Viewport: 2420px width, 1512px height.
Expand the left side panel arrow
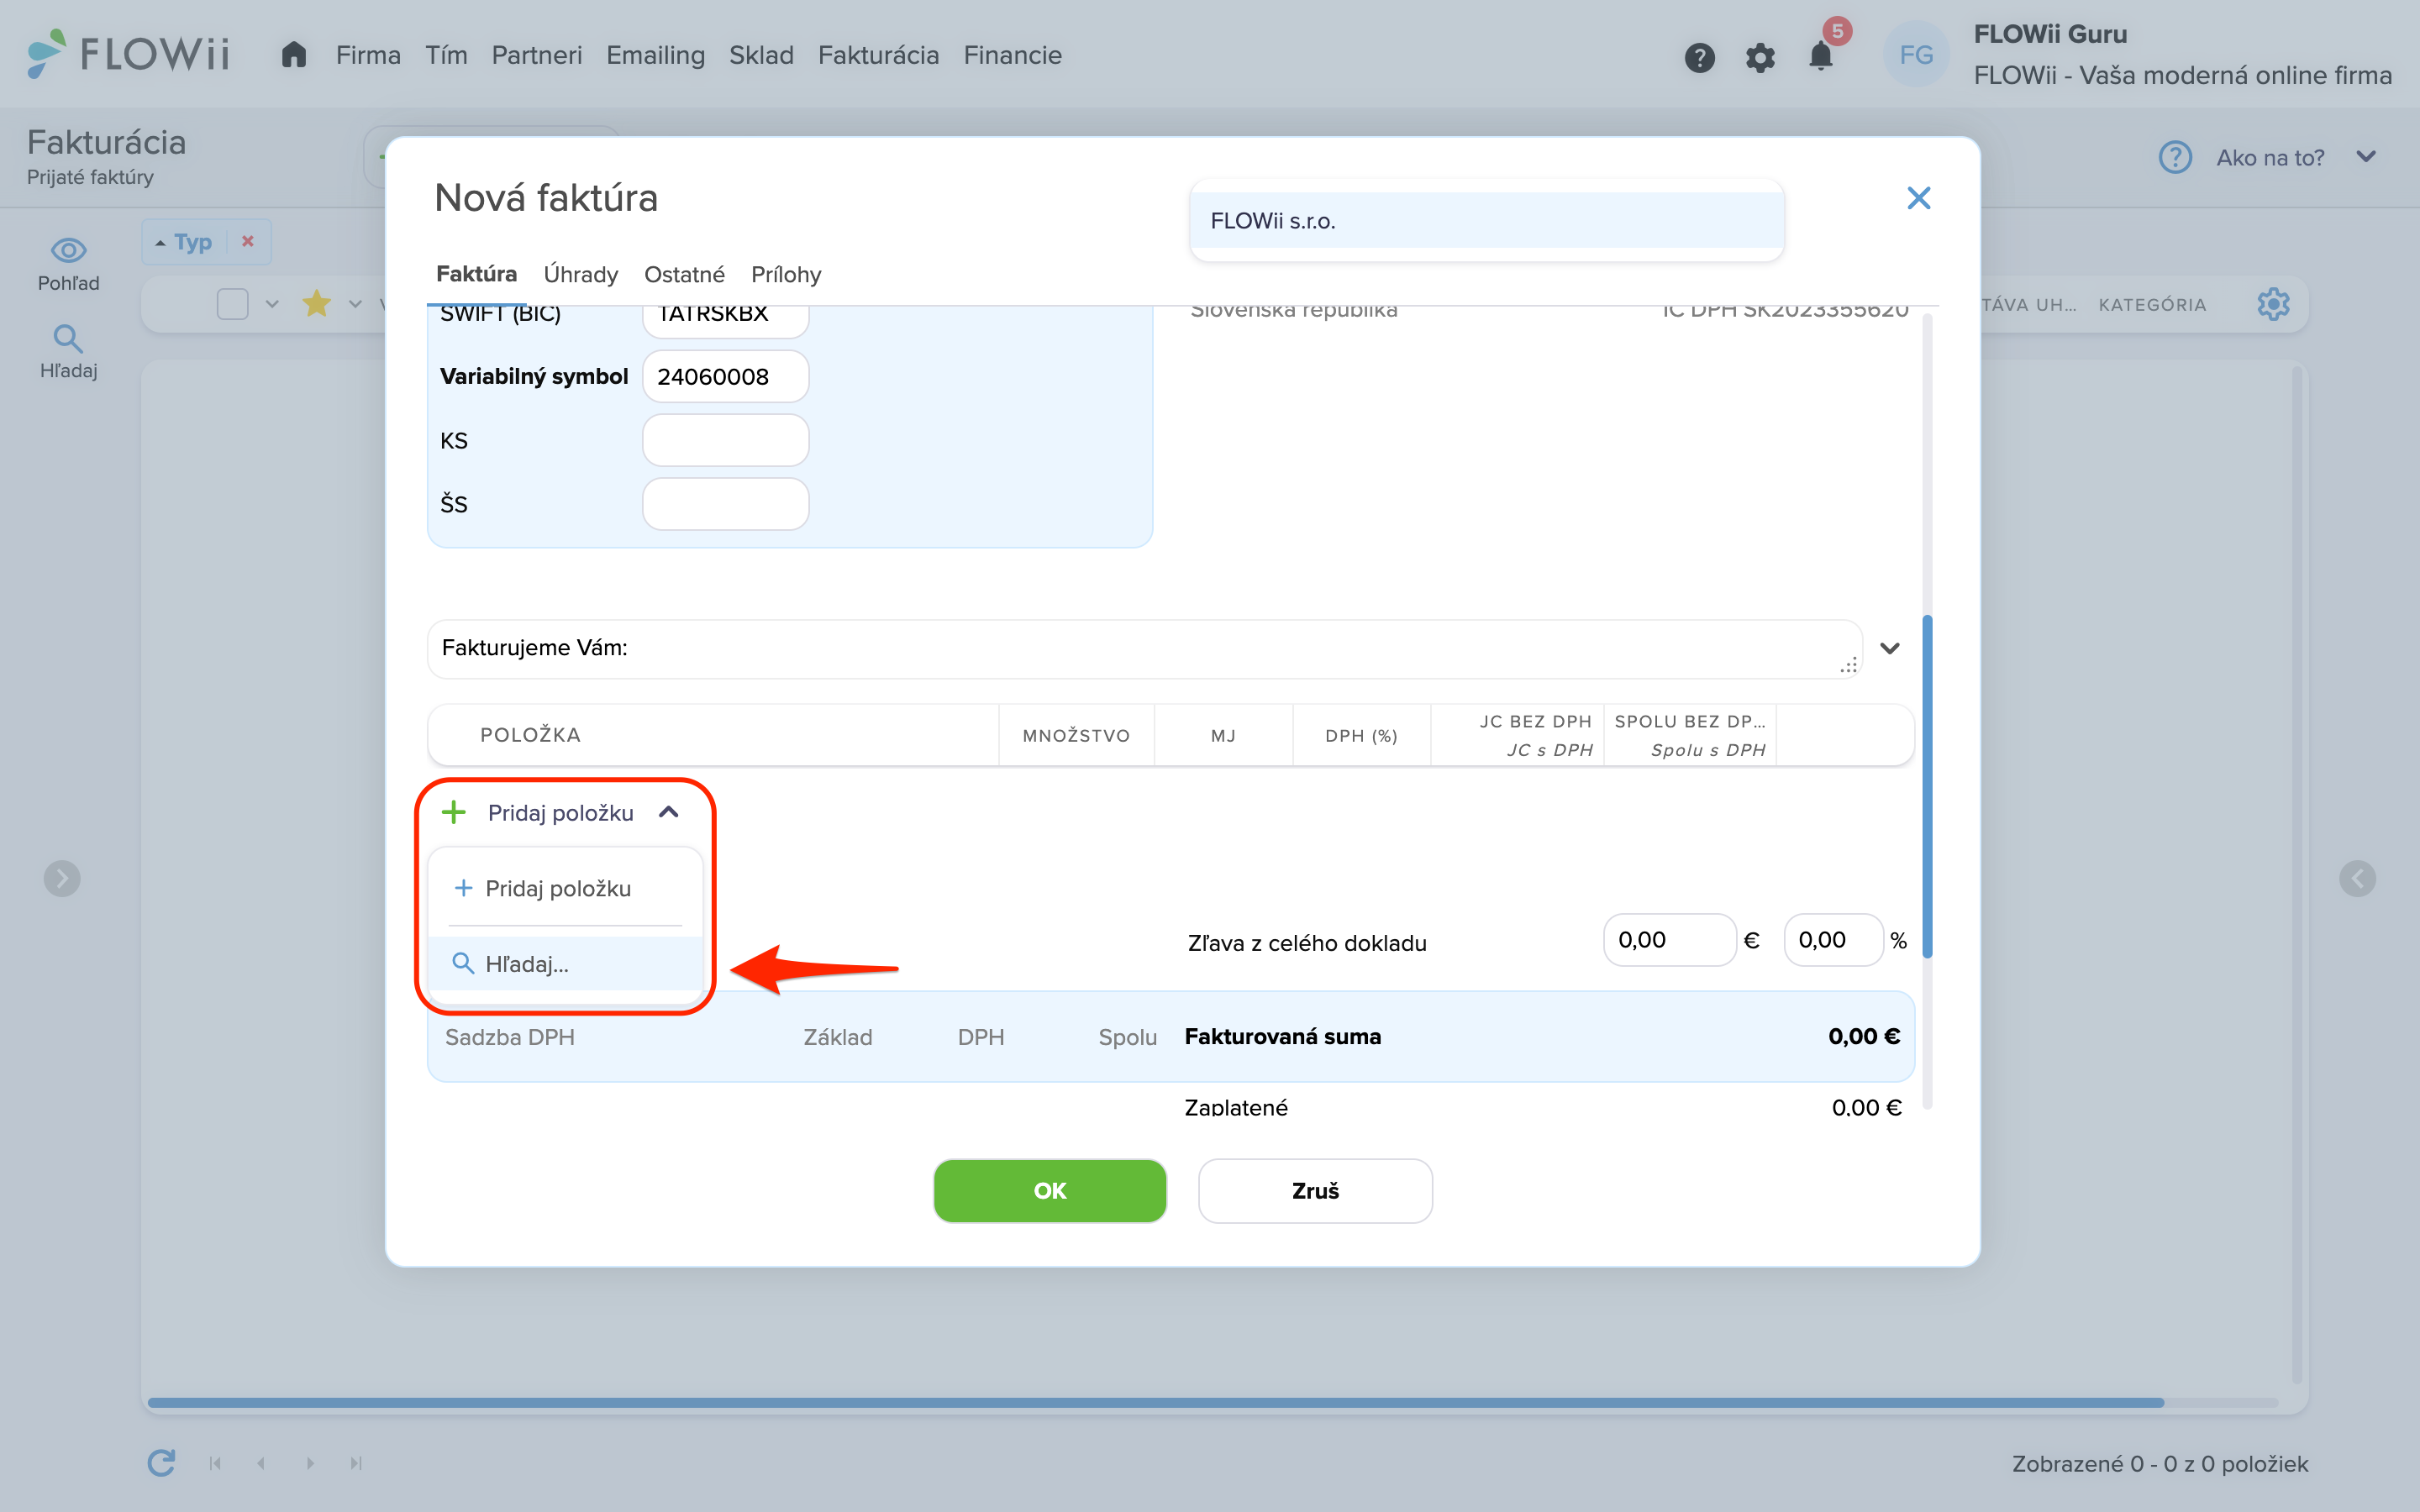click(62, 878)
